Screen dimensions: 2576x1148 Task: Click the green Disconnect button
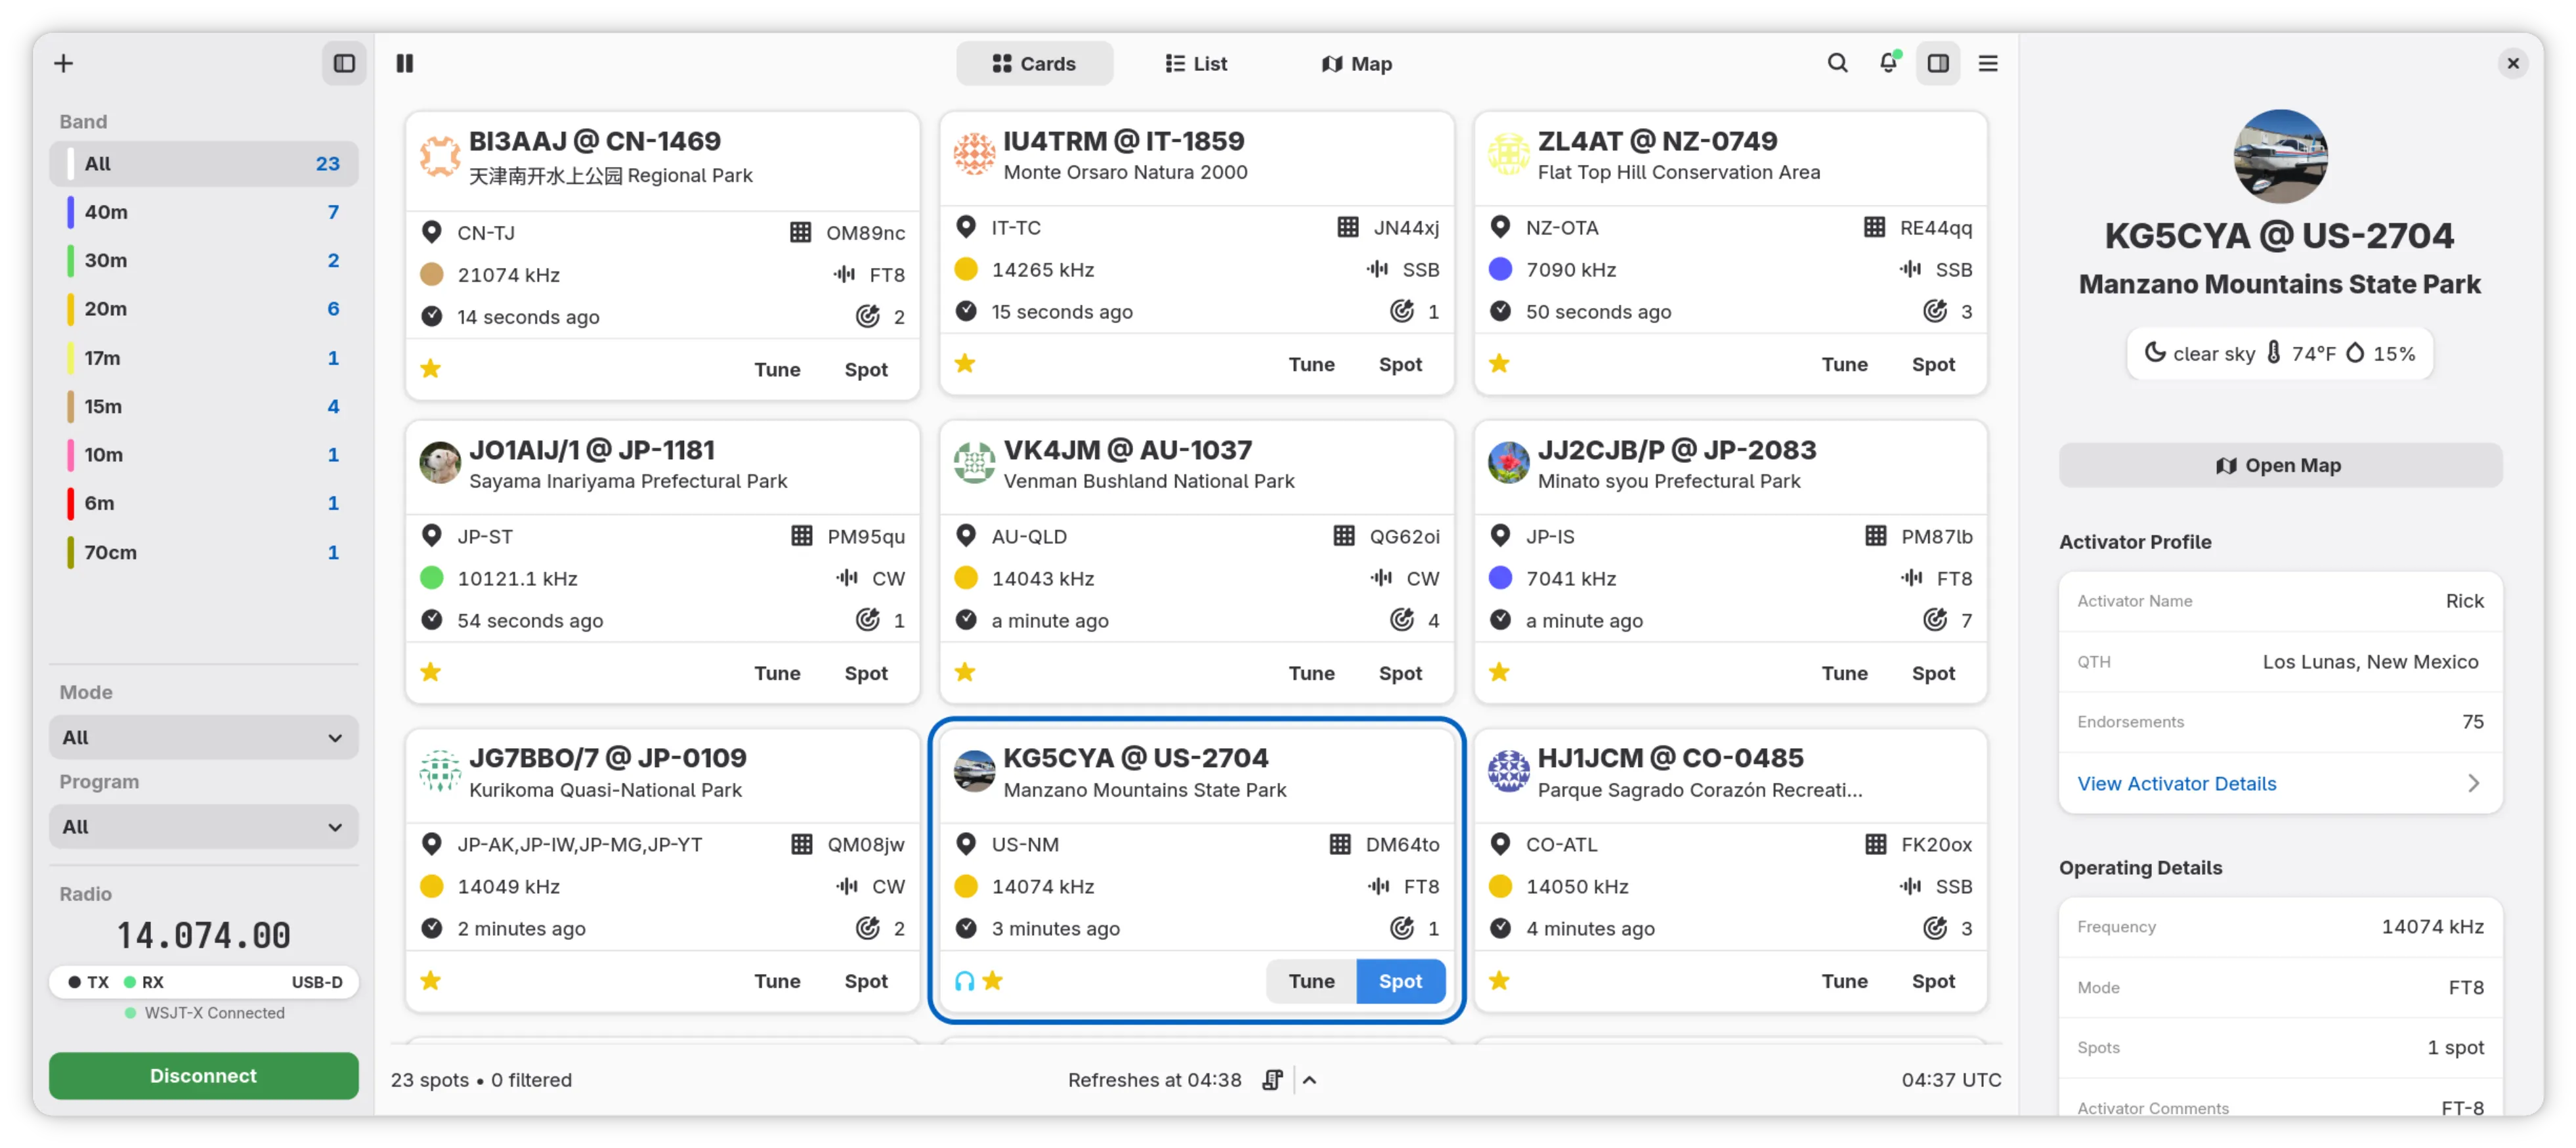[204, 1076]
